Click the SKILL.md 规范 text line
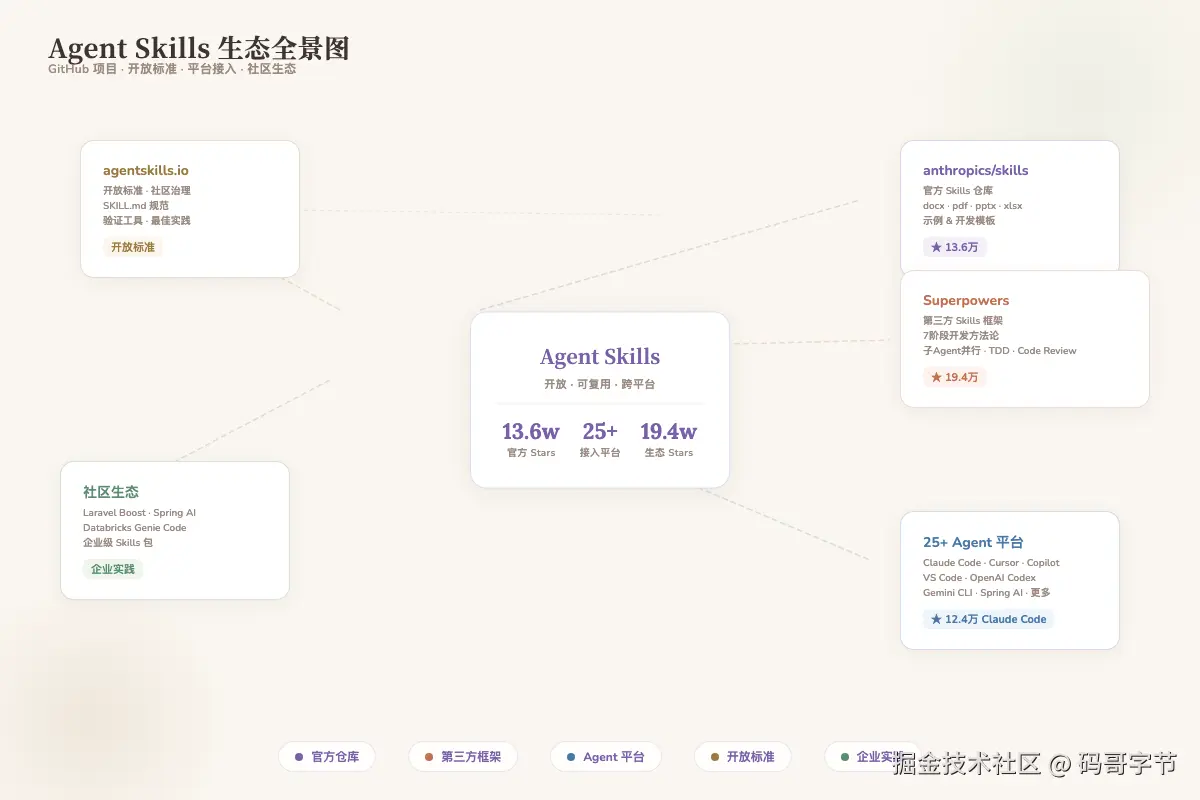This screenshot has width=1200, height=800. coord(136,206)
